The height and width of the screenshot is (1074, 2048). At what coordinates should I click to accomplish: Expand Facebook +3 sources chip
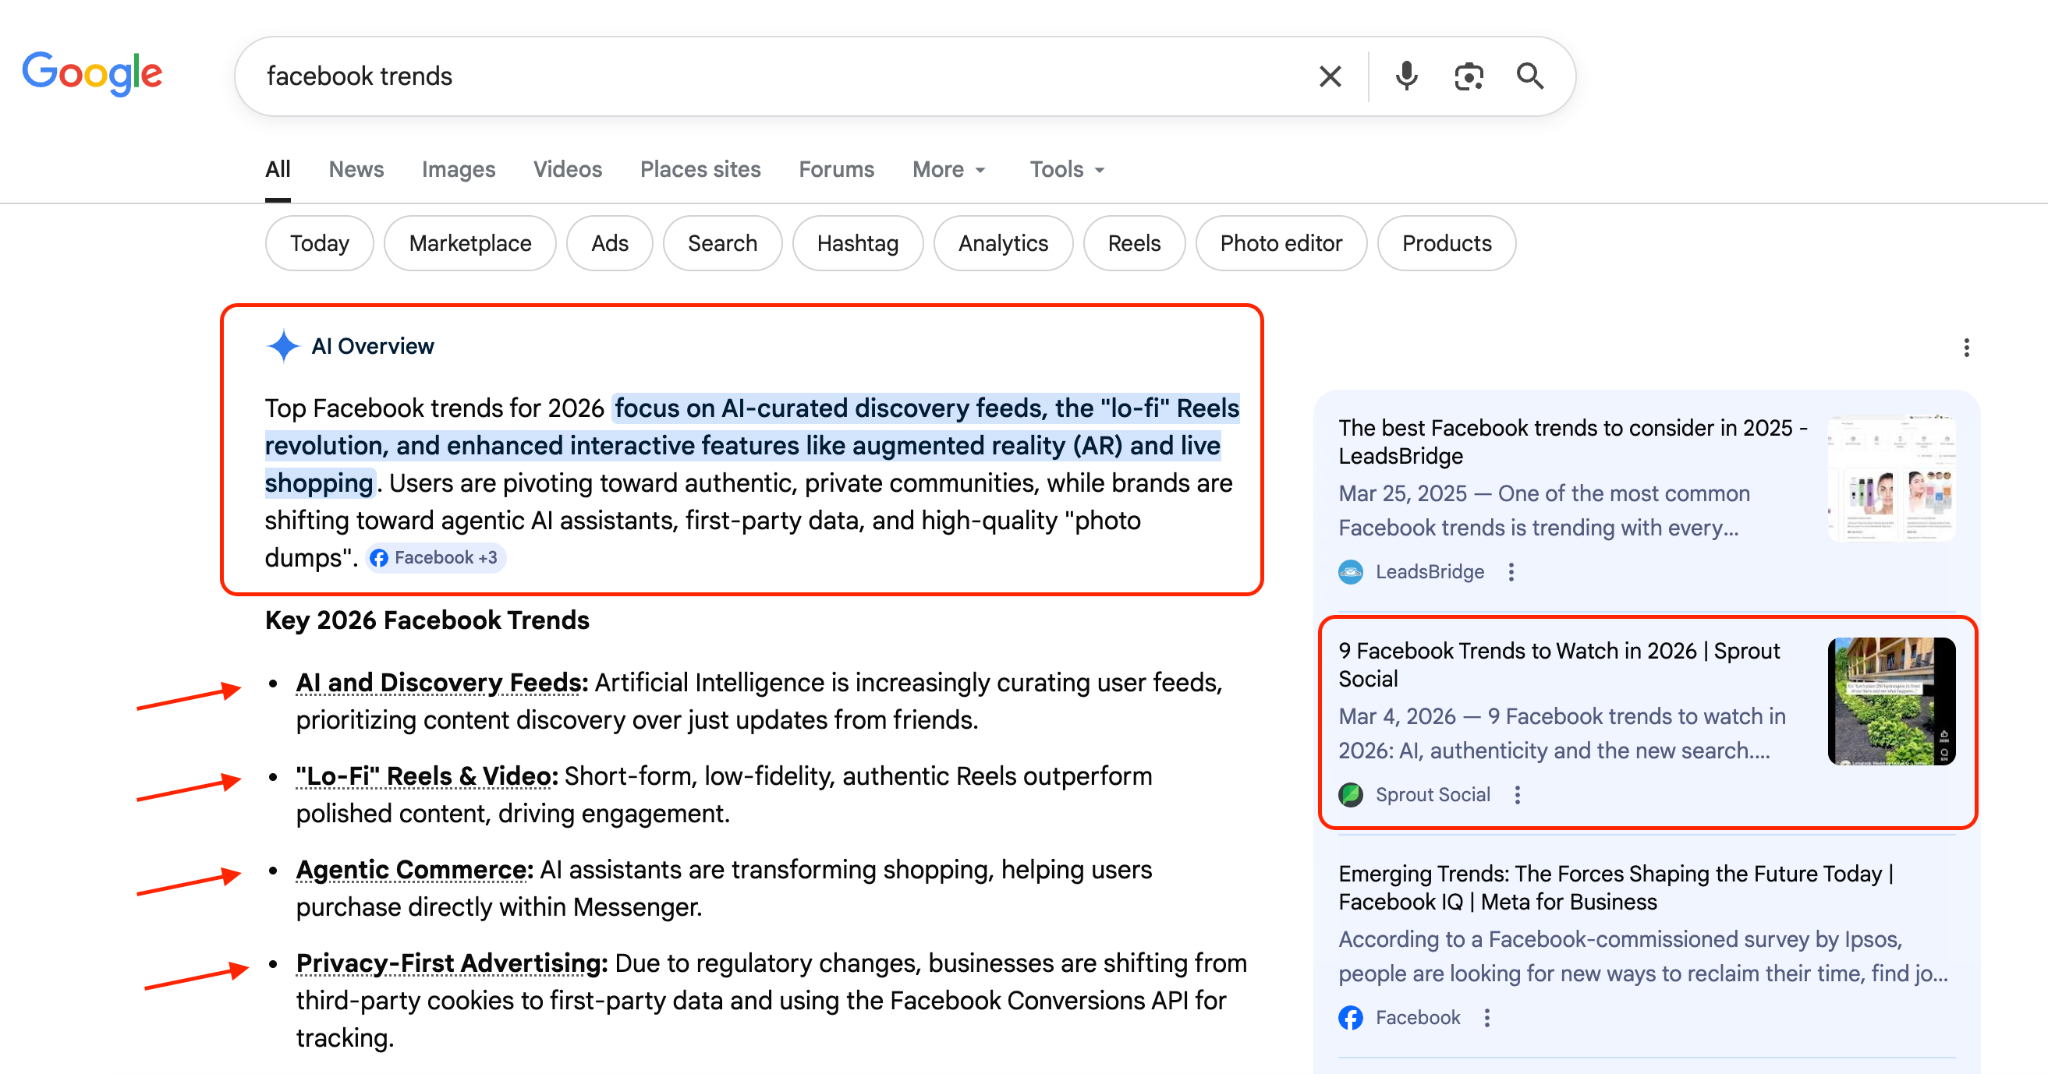436,558
